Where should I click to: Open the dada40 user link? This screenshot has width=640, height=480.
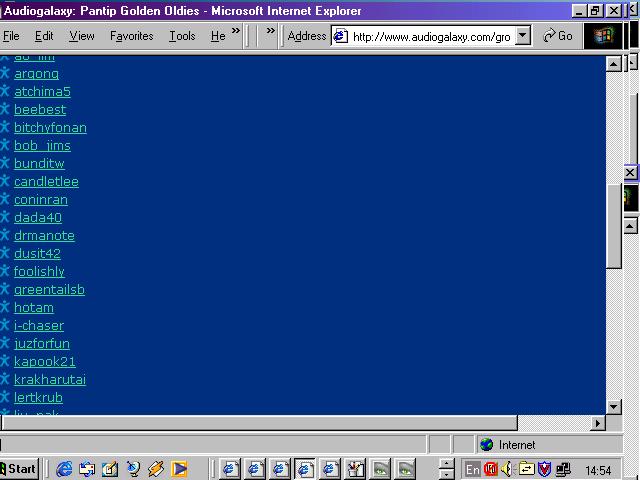coord(38,217)
